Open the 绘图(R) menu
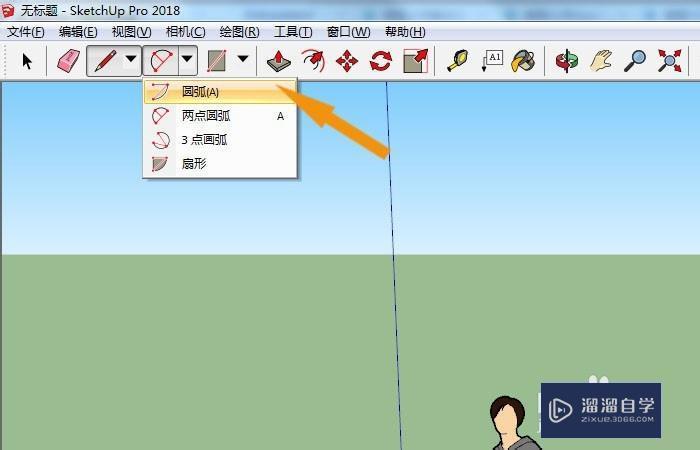 tap(239, 32)
